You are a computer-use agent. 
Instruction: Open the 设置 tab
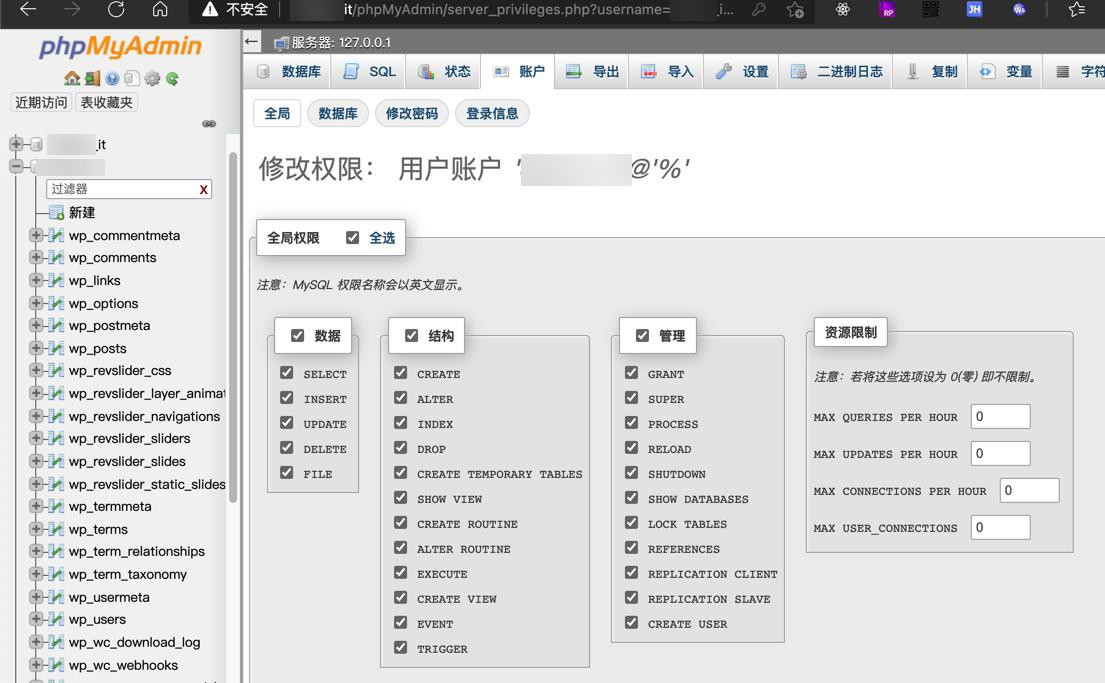pos(742,71)
